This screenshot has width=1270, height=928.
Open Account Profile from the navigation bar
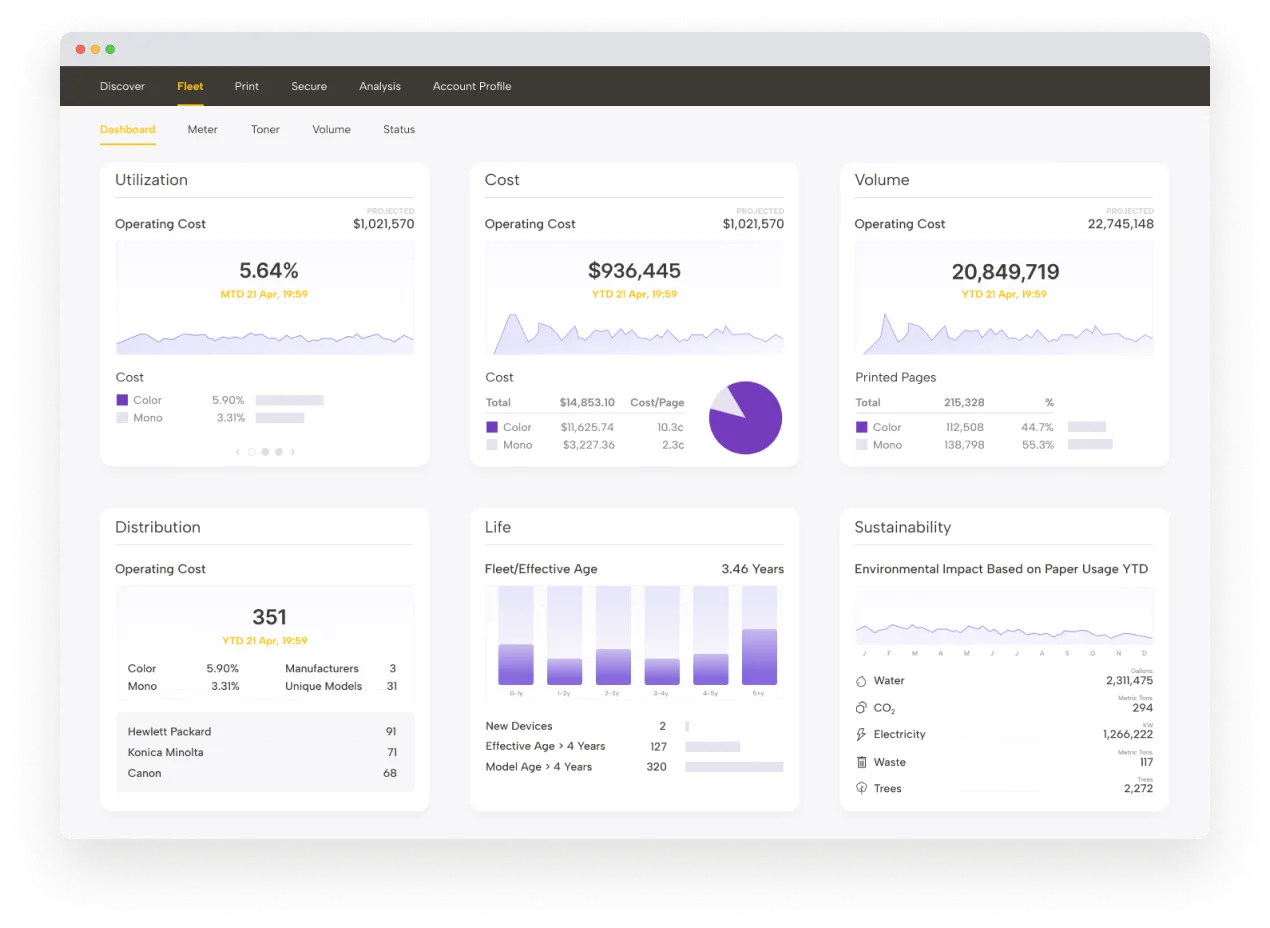pos(471,86)
